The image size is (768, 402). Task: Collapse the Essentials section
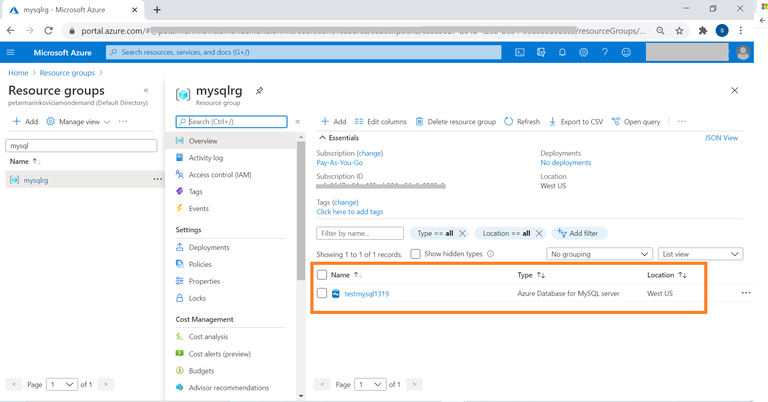click(322, 138)
